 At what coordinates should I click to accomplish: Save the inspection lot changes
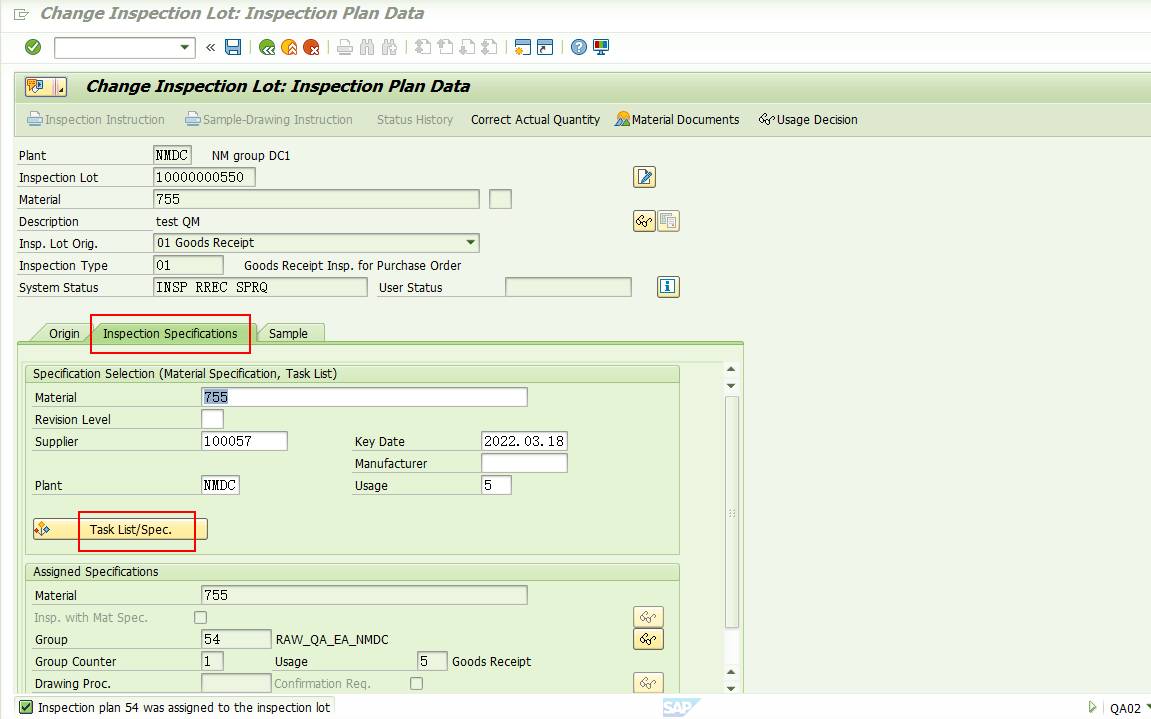pyautogui.click(x=232, y=47)
